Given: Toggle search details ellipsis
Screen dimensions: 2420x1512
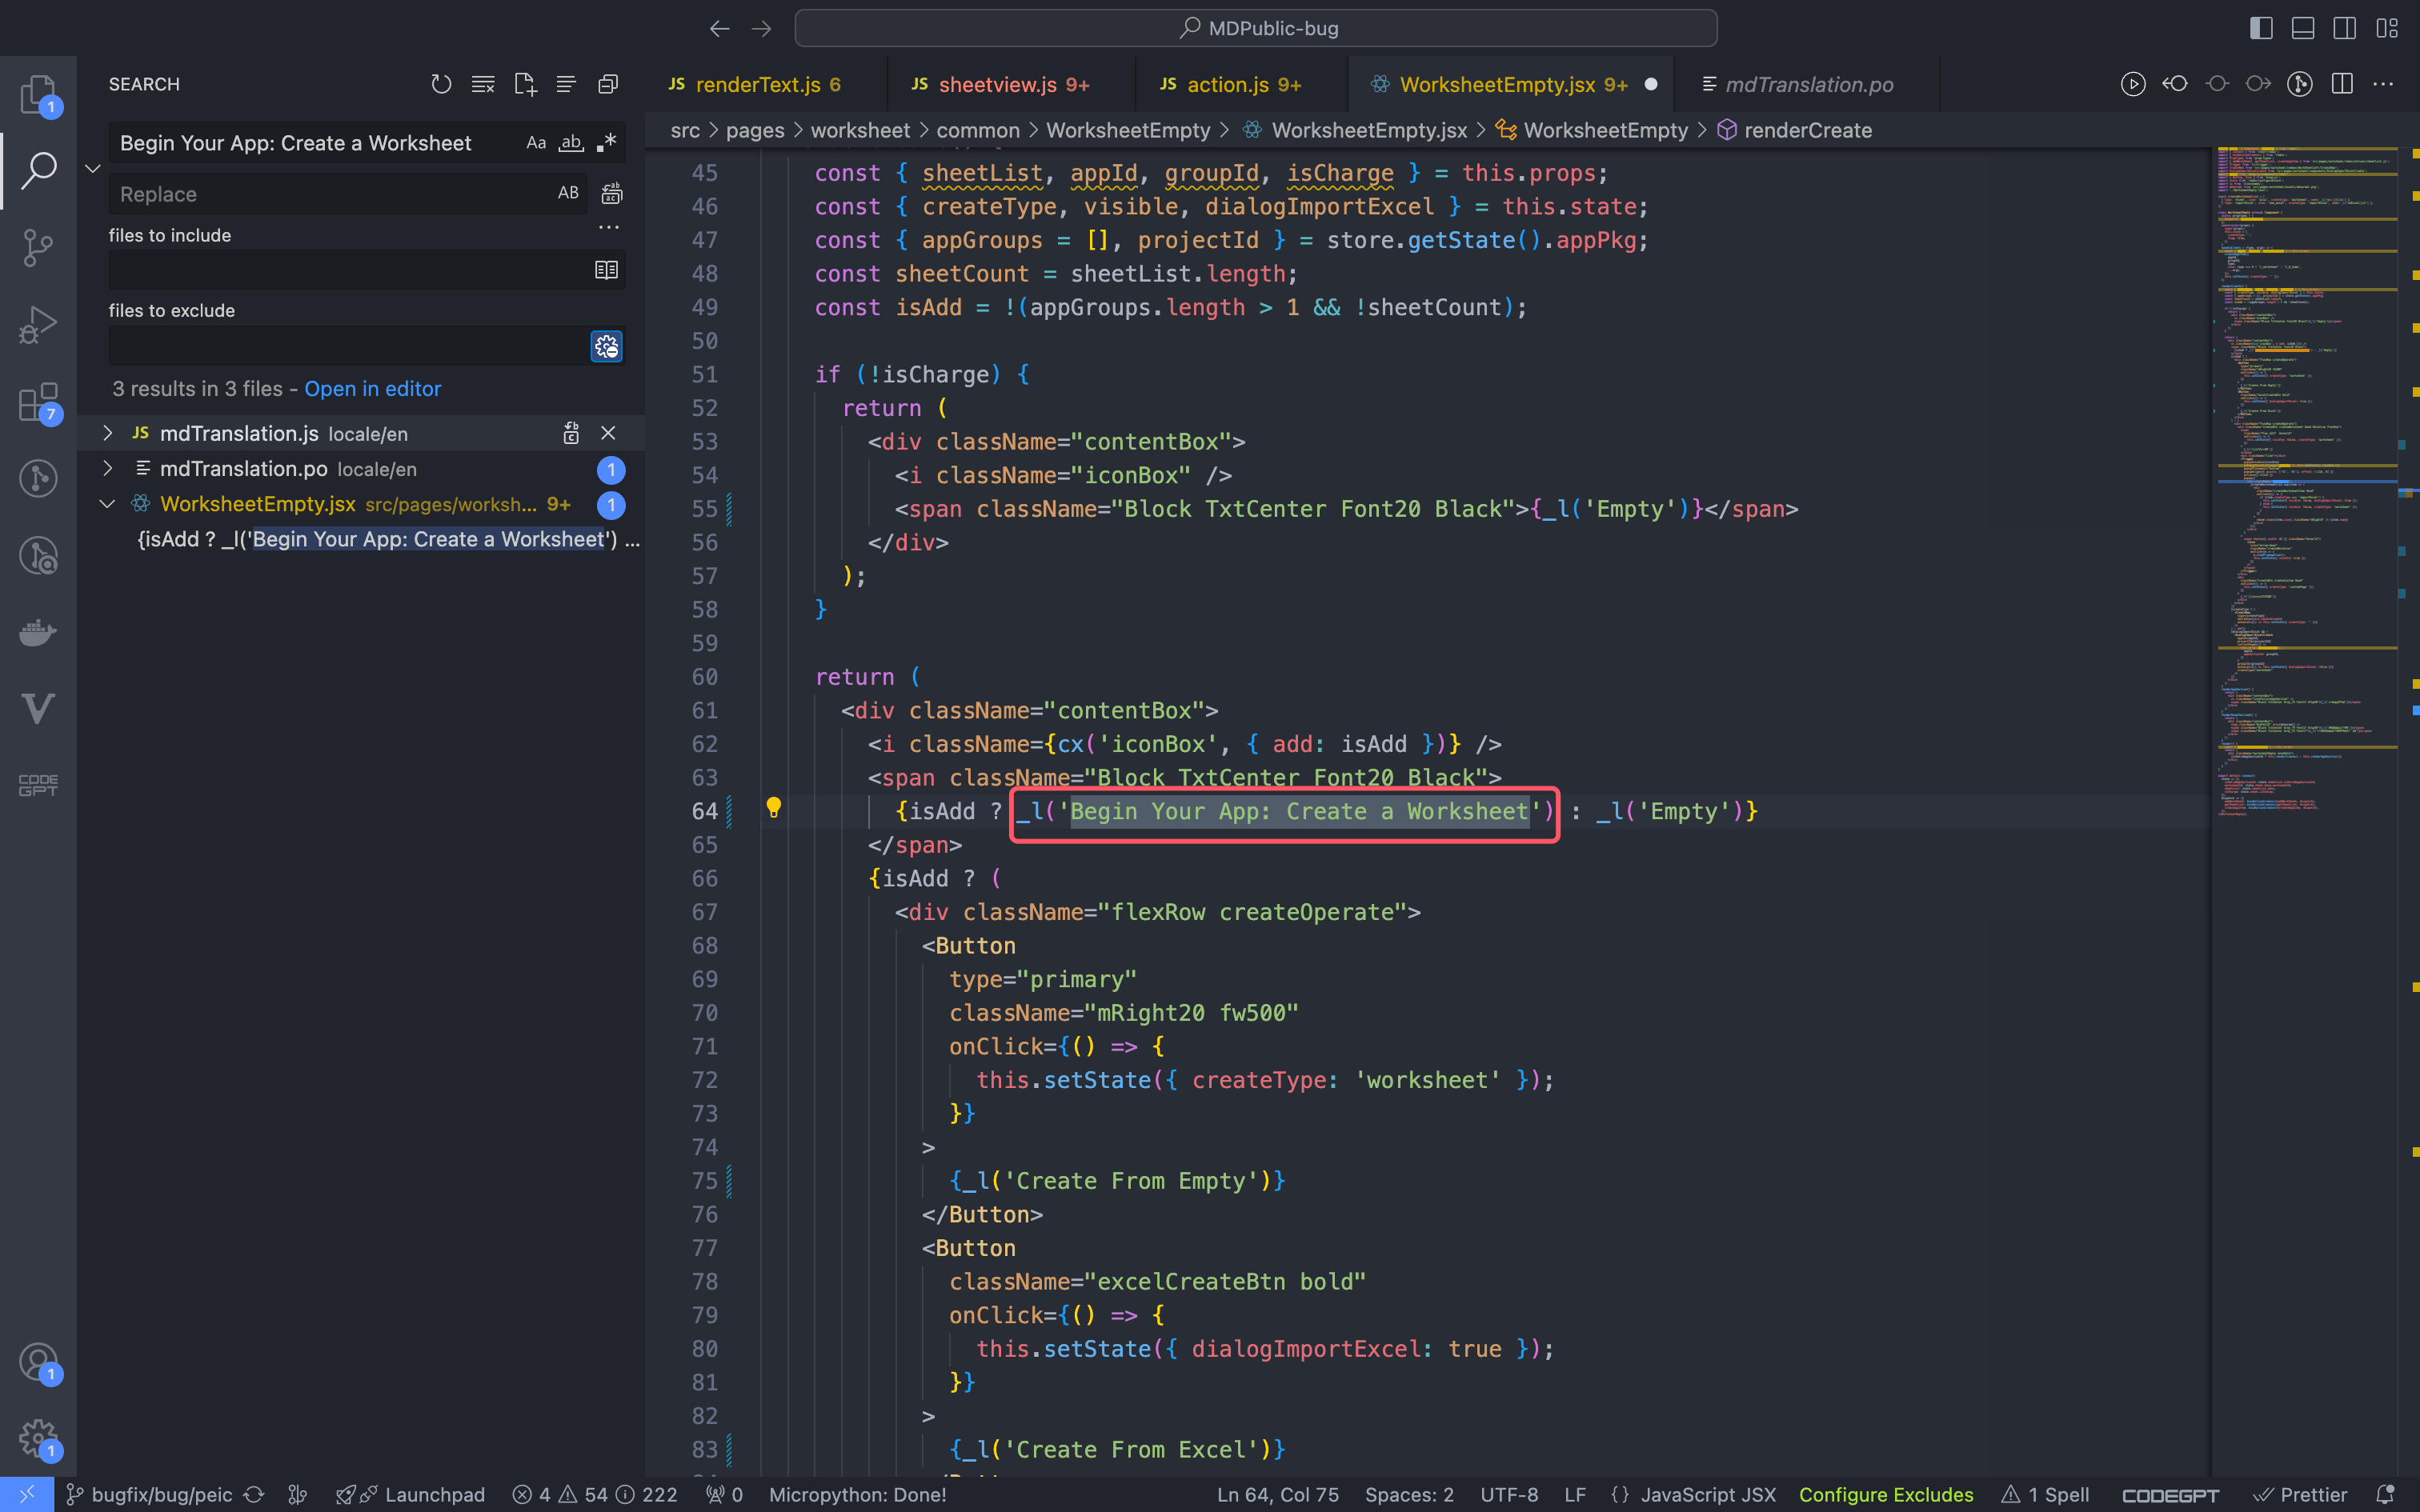Looking at the screenshot, I should [609, 228].
